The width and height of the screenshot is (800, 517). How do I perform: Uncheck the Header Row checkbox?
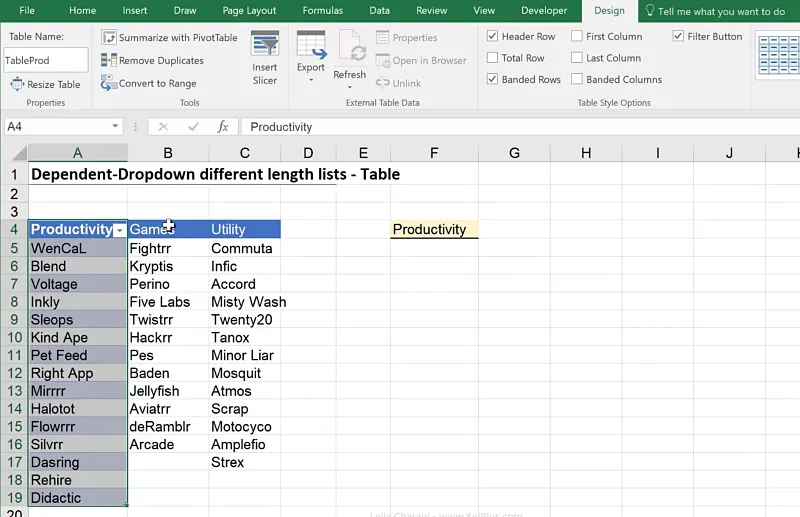492,37
